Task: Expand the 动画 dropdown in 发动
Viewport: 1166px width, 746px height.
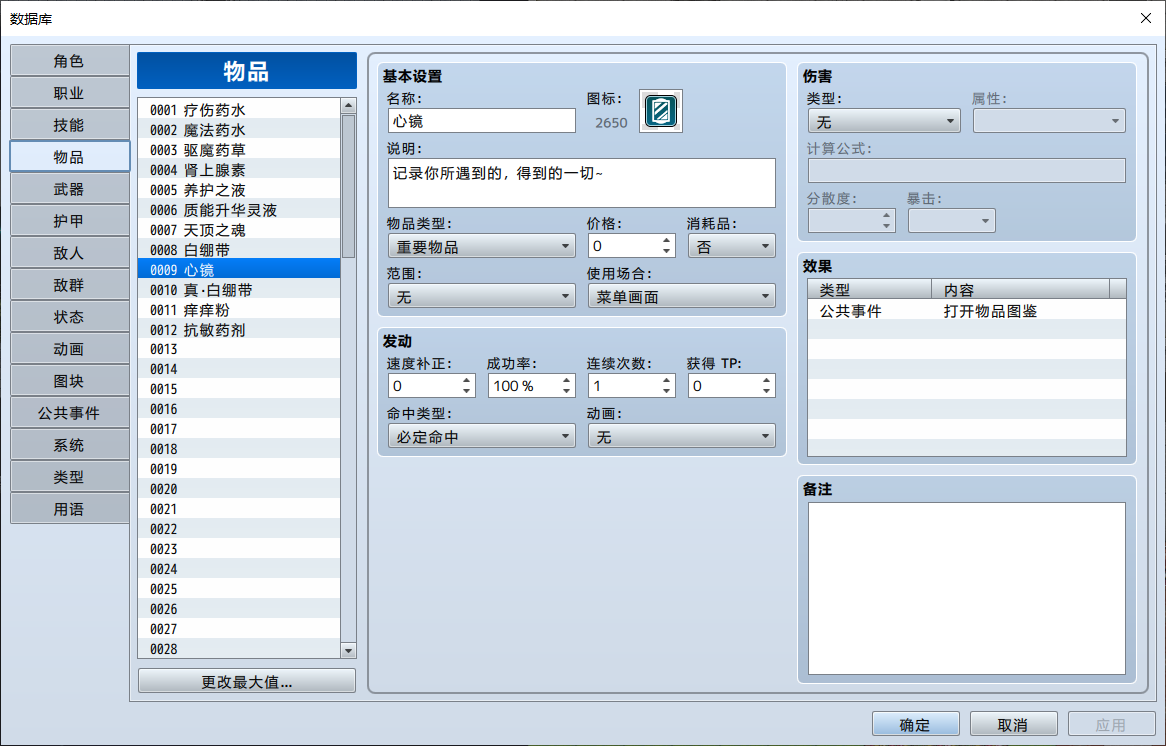Action: [x=681, y=437]
